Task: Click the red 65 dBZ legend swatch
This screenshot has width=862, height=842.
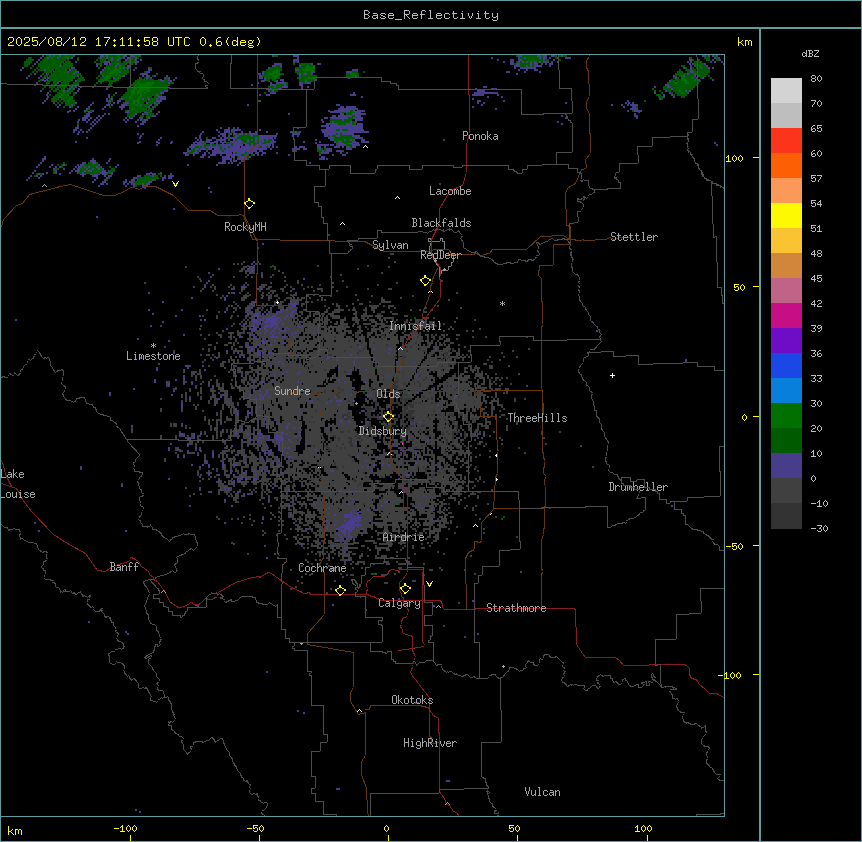Action: point(786,141)
